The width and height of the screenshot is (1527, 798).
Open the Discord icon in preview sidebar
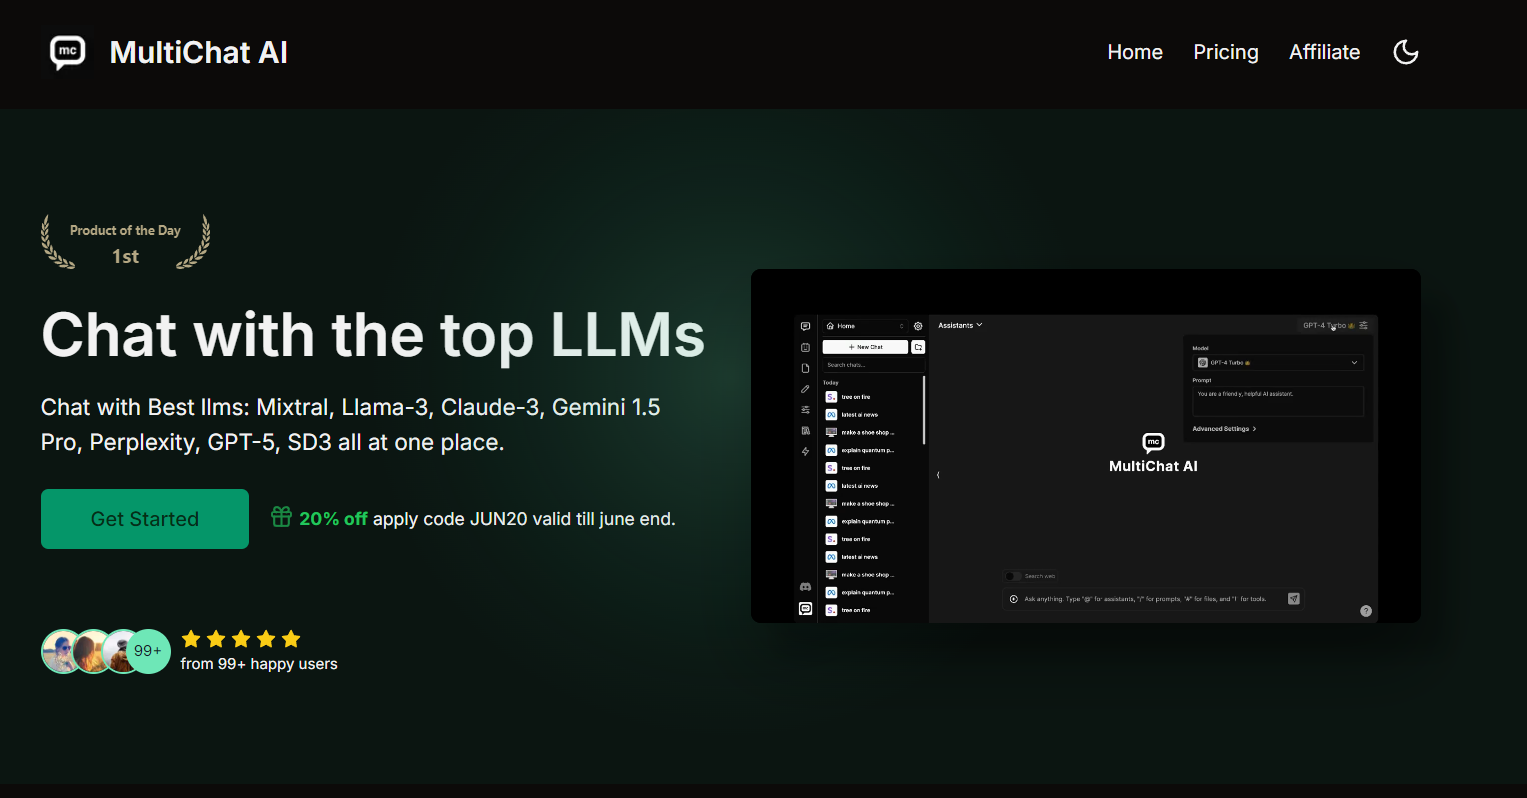pyautogui.click(x=805, y=587)
